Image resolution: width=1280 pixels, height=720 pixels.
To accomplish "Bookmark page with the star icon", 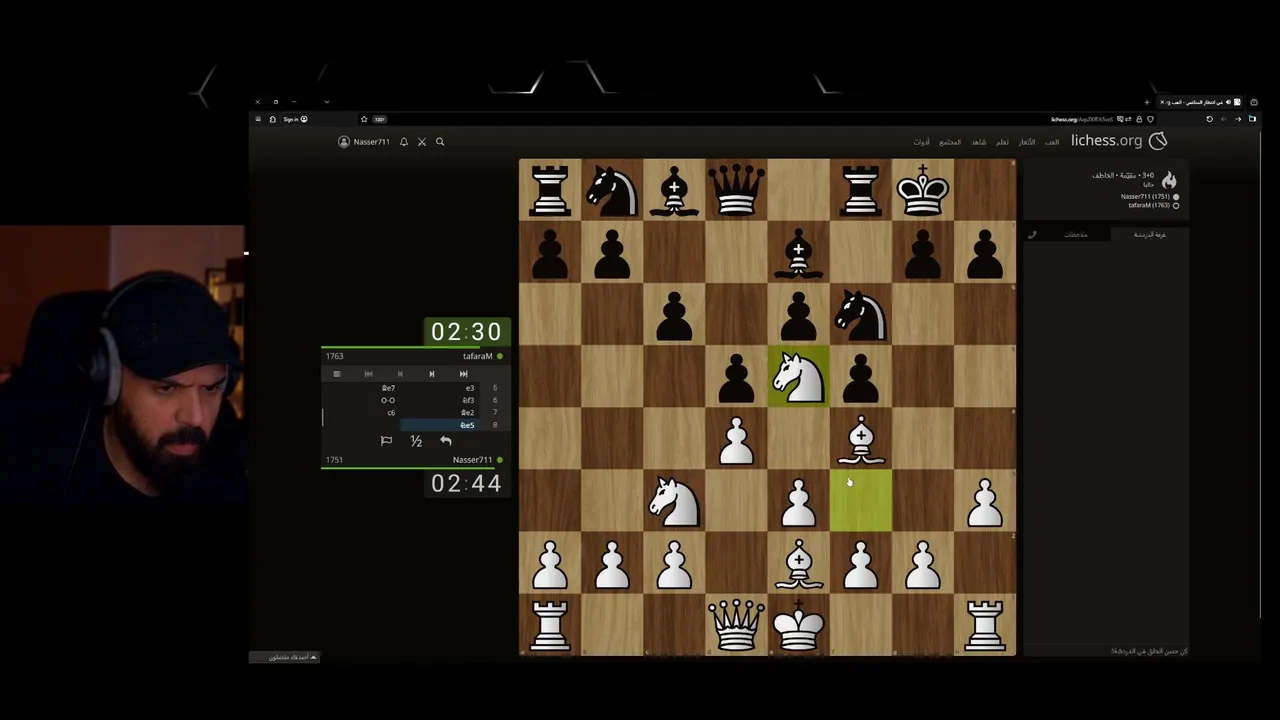I will (364, 119).
